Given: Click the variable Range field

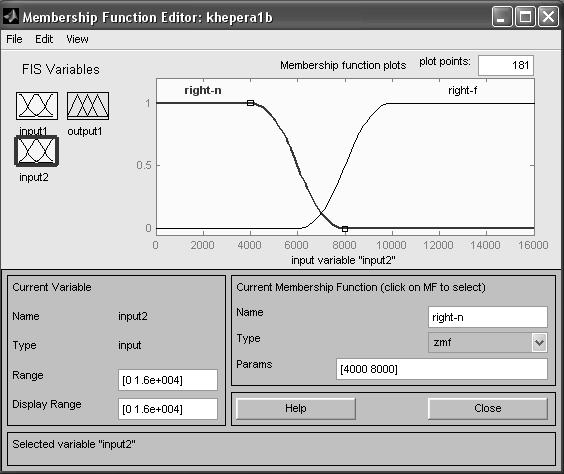Looking at the screenshot, I should [x=168, y=380].
